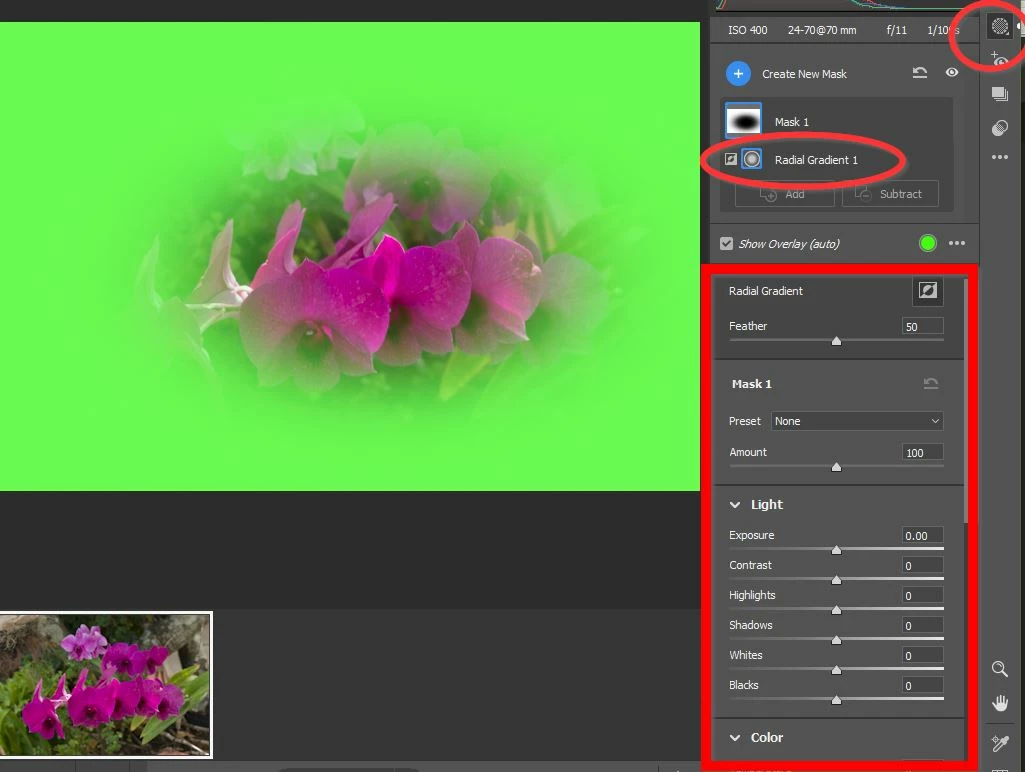1025x772 pixels.
Task: Click the Add to mask button
Action: (784, 194)
